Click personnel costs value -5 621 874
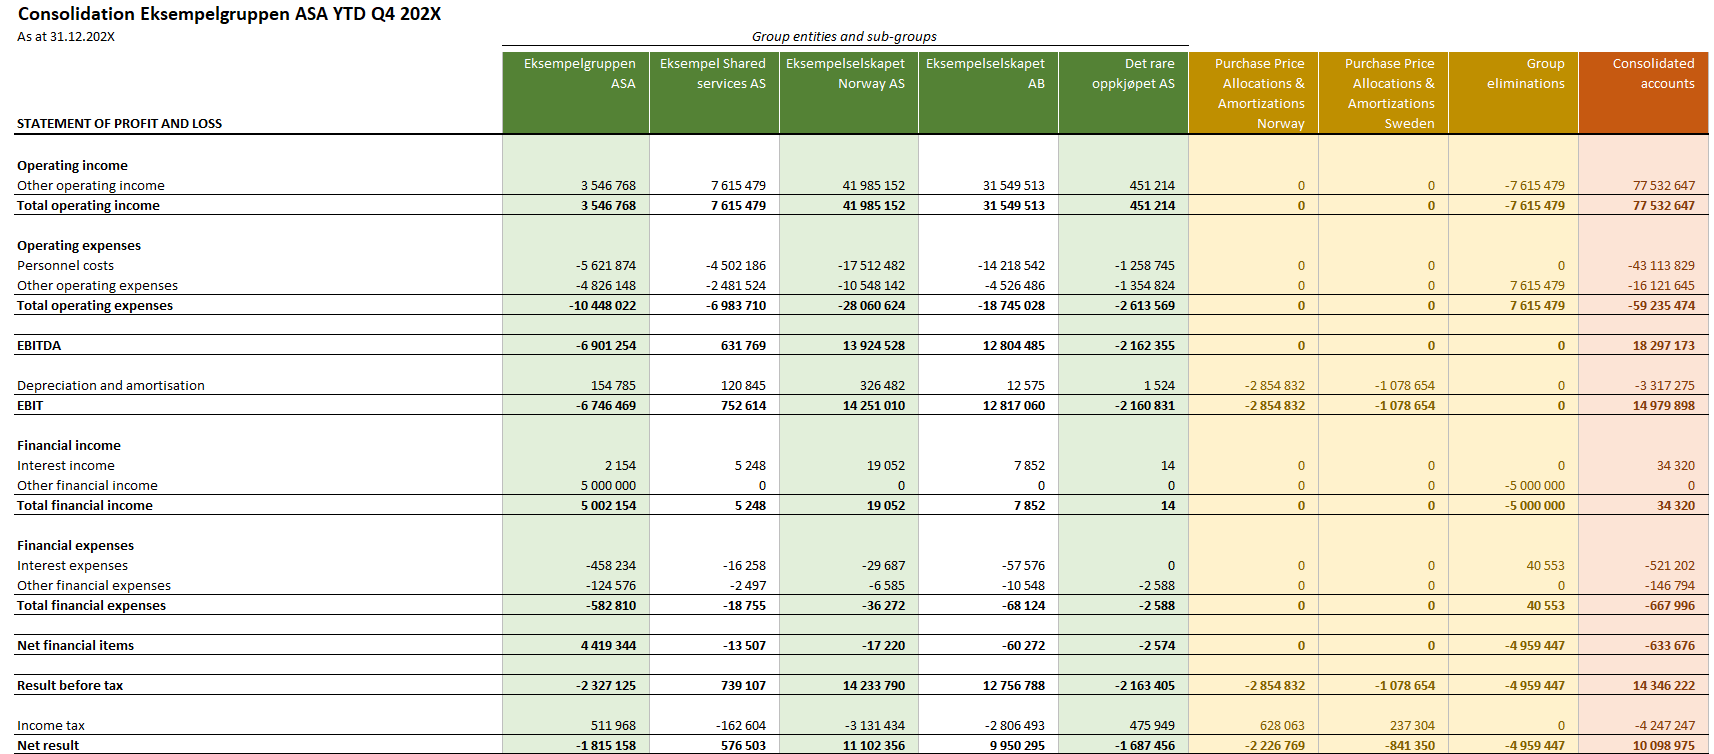Viewport: 1714px width, 754px height. [606, 266]
